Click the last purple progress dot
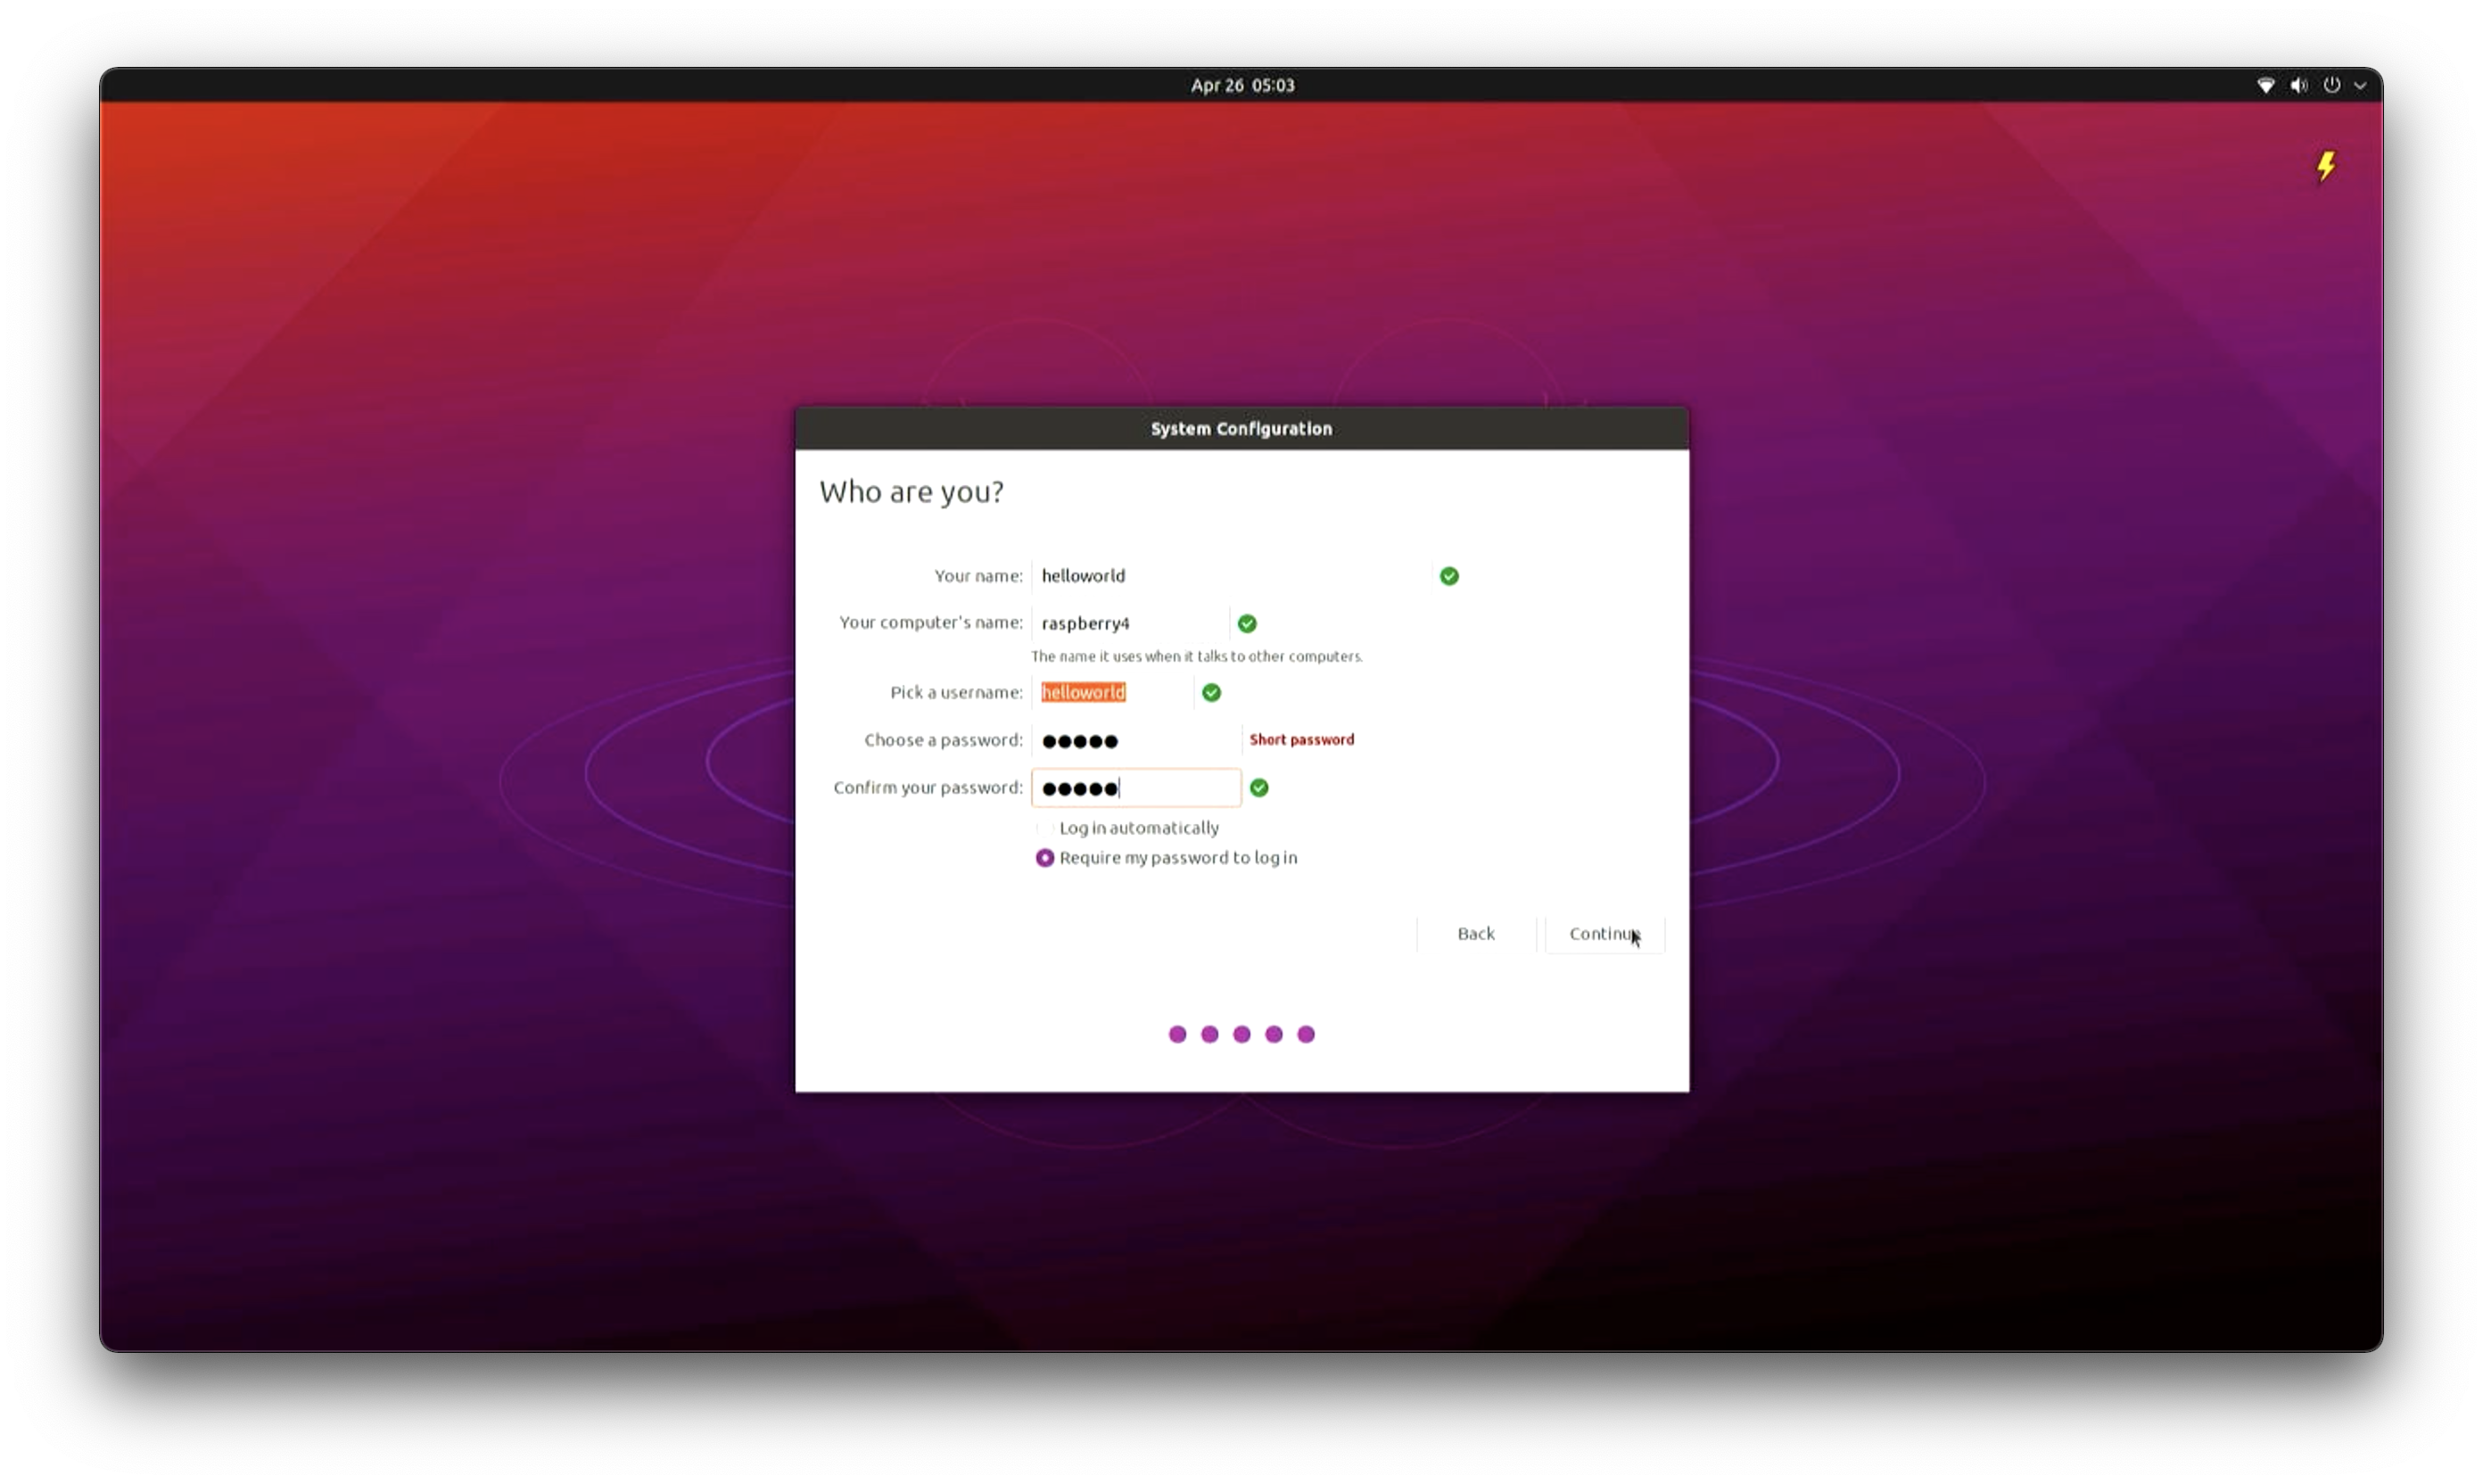The image size is (2483, 1484). coord(1306,1034)
